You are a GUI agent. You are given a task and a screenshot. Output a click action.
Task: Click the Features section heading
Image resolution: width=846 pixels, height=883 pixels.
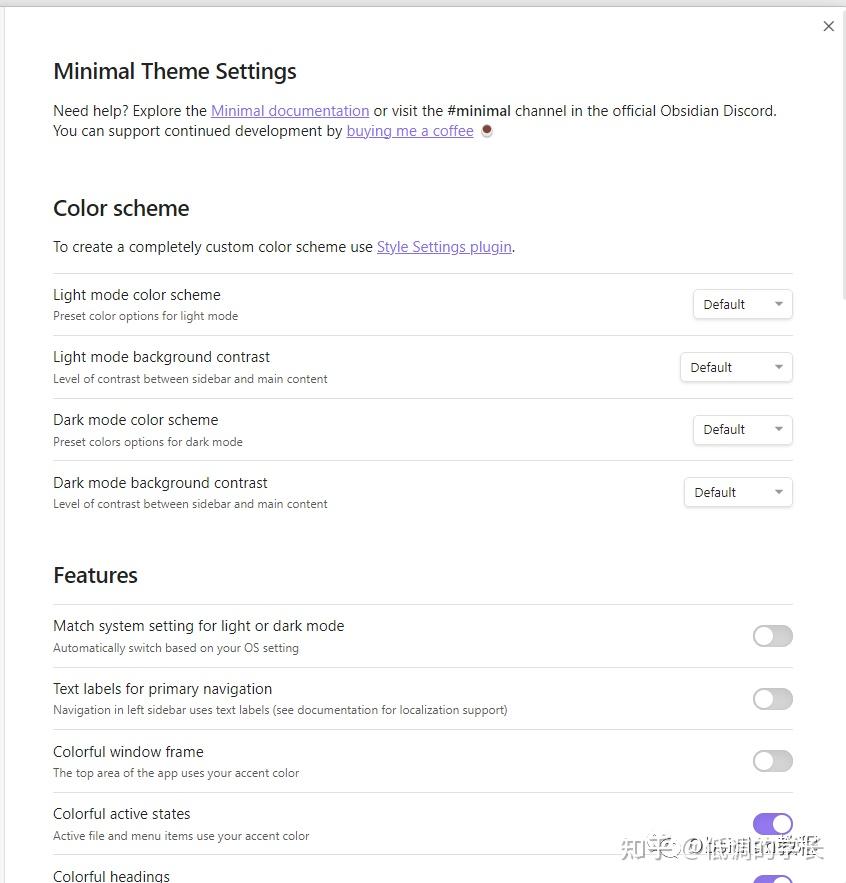click(x=95, y=575)
